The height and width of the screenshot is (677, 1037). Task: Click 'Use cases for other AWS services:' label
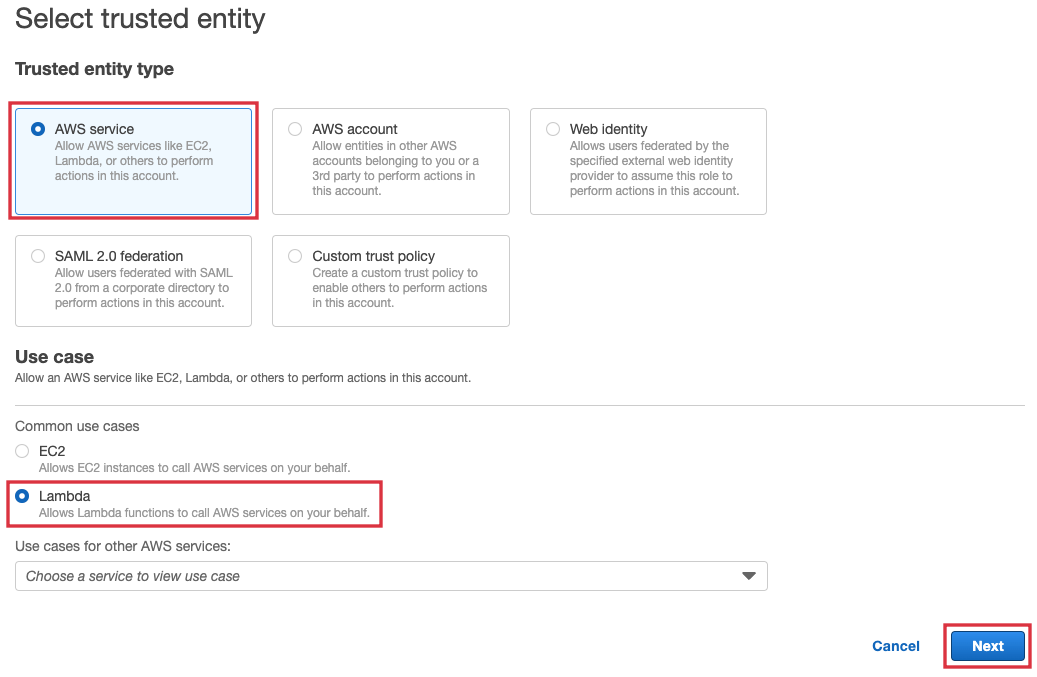pos(123,546)
